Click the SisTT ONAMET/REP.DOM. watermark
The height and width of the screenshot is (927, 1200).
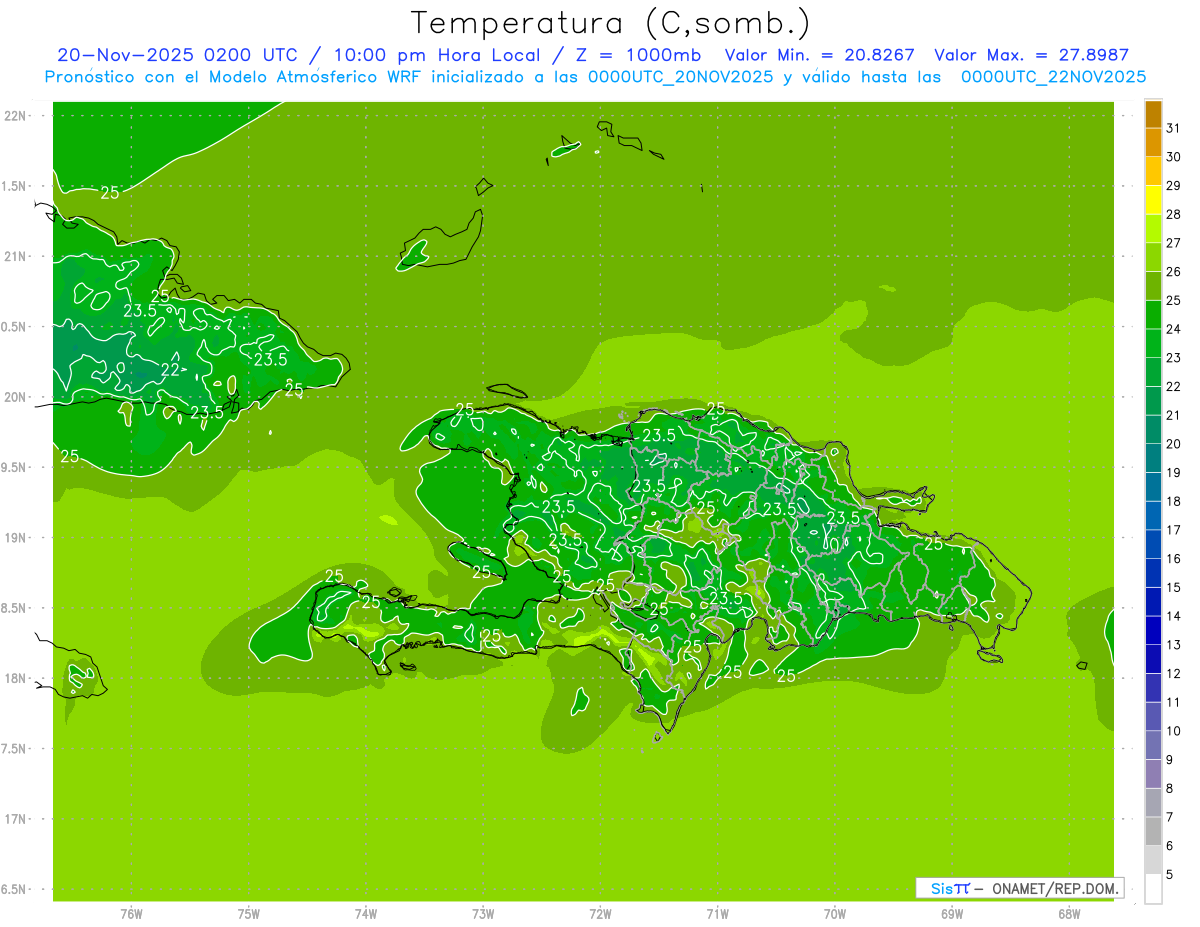[1019, 888]
